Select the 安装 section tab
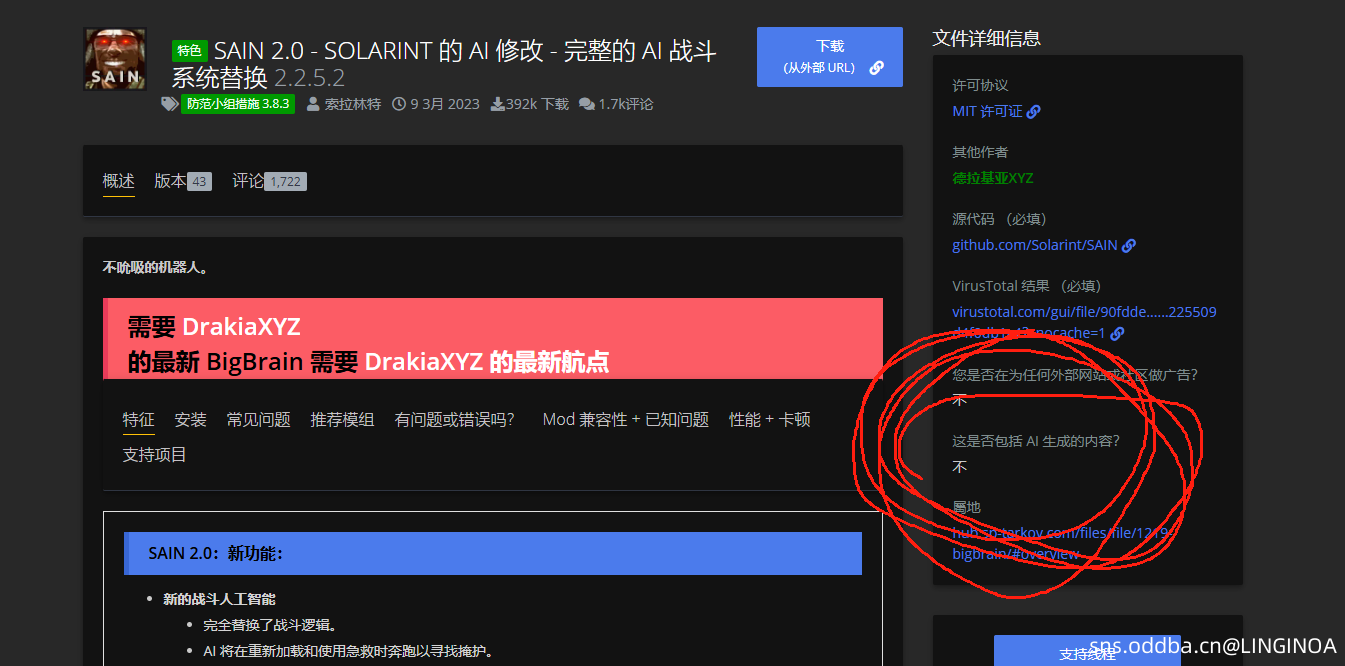Image resolution: width=1345 pixels, height=666 pixels. pyautogui.click(x=190, y=419)
